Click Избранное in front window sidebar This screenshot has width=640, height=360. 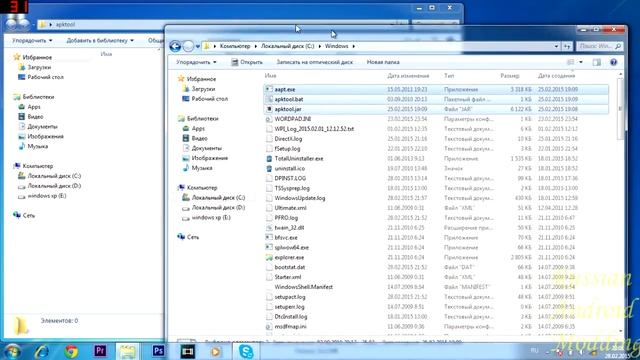pyautogui.click(x=201, y=79)
